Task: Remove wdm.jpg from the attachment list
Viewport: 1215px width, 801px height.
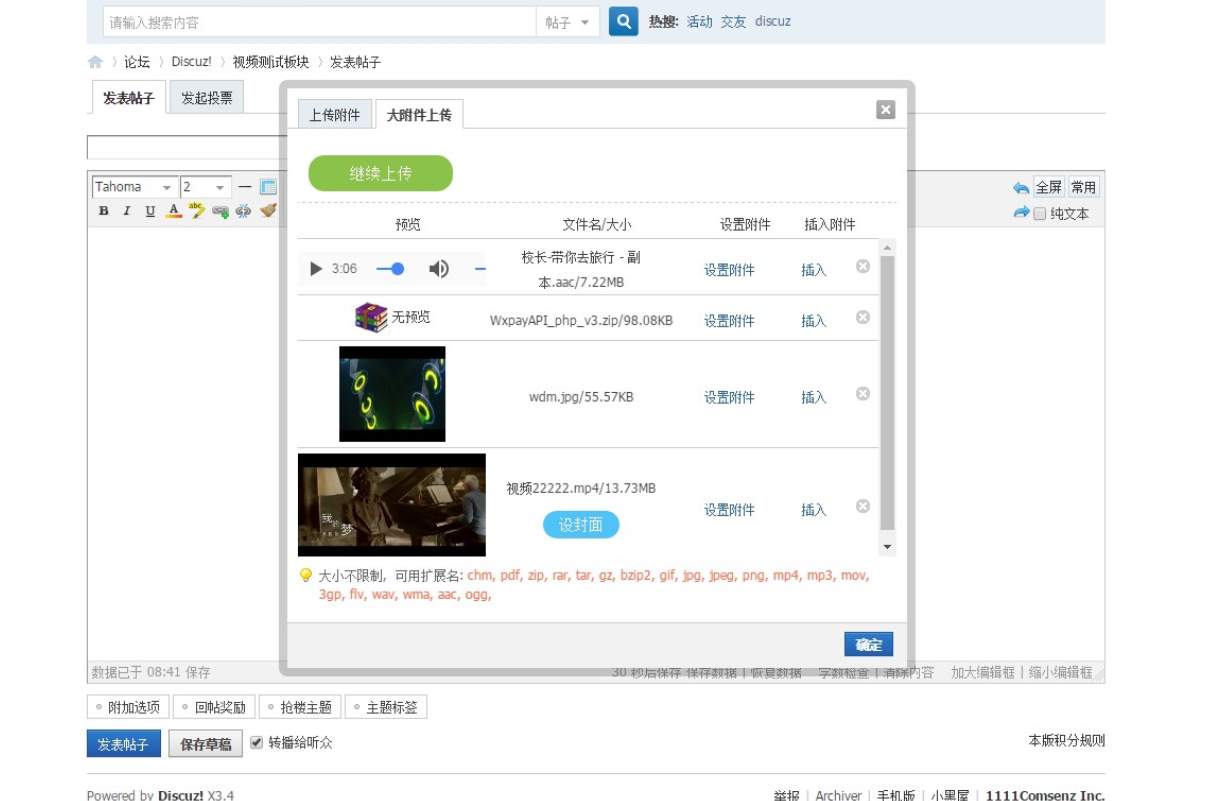Action: click(x=863, y=394)
